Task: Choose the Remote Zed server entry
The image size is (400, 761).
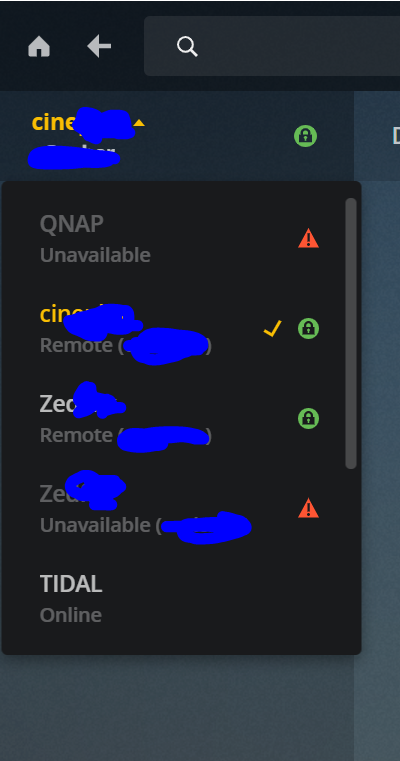Action: [181, 419]
